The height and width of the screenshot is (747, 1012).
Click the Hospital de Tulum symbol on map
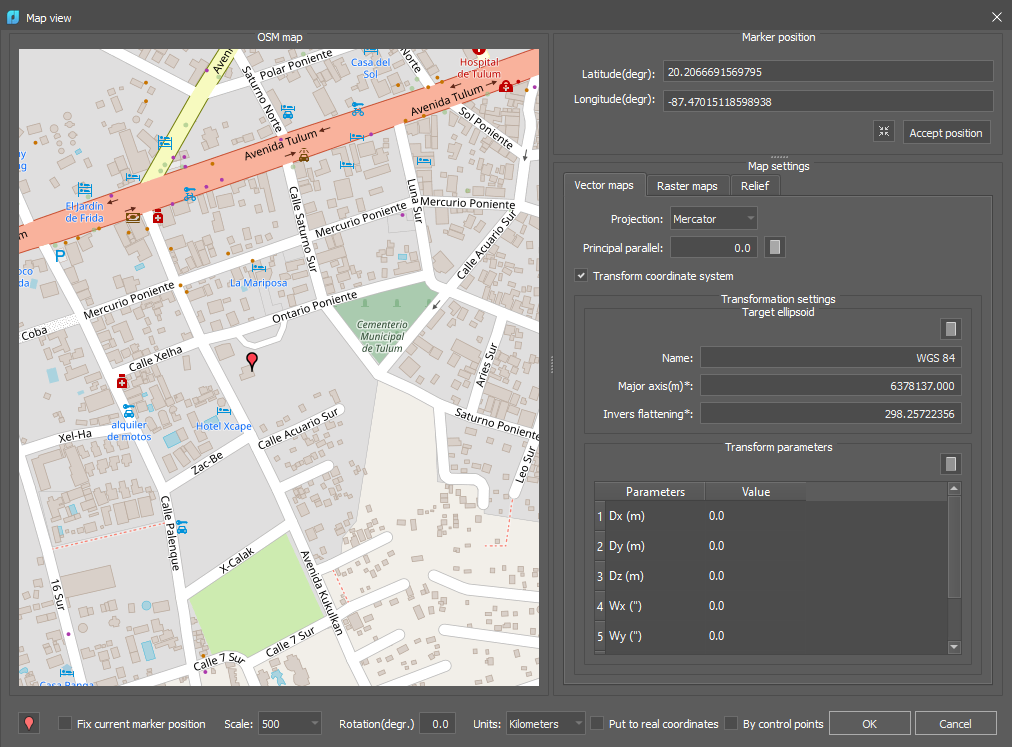476,48
